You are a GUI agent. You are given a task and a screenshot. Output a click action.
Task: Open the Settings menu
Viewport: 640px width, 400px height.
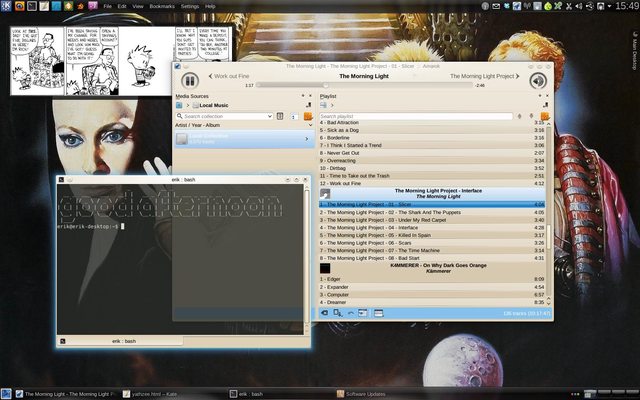coord(190,6)
